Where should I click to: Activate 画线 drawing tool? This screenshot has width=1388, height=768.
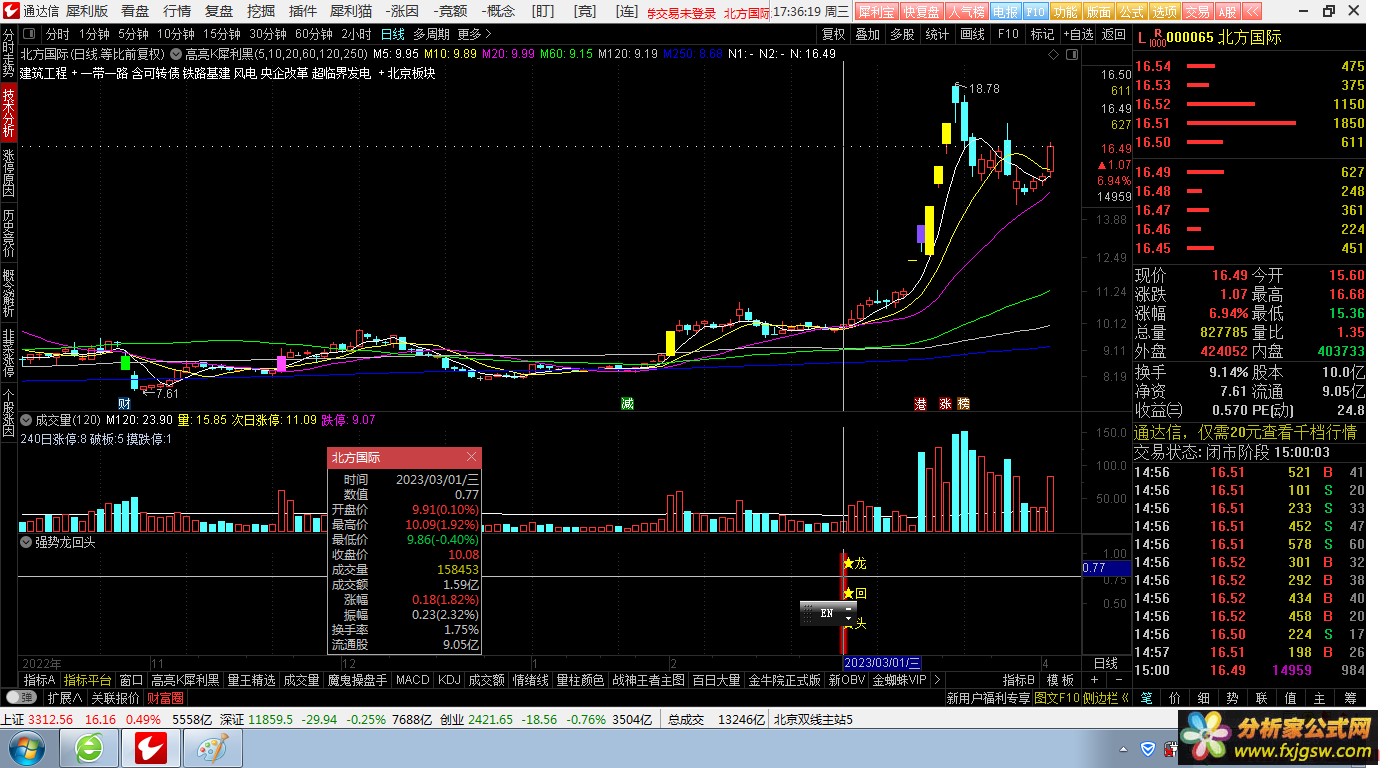[x=972, y=34]
